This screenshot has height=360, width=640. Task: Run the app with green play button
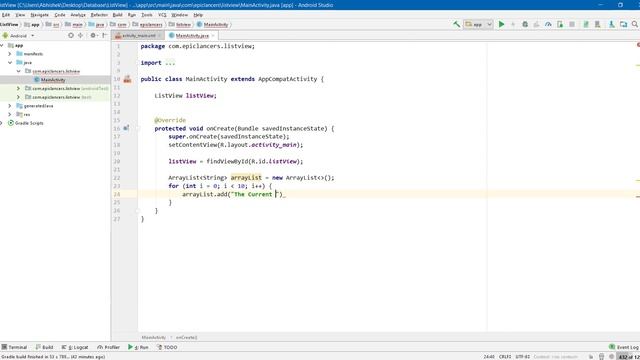pos(501,24)
